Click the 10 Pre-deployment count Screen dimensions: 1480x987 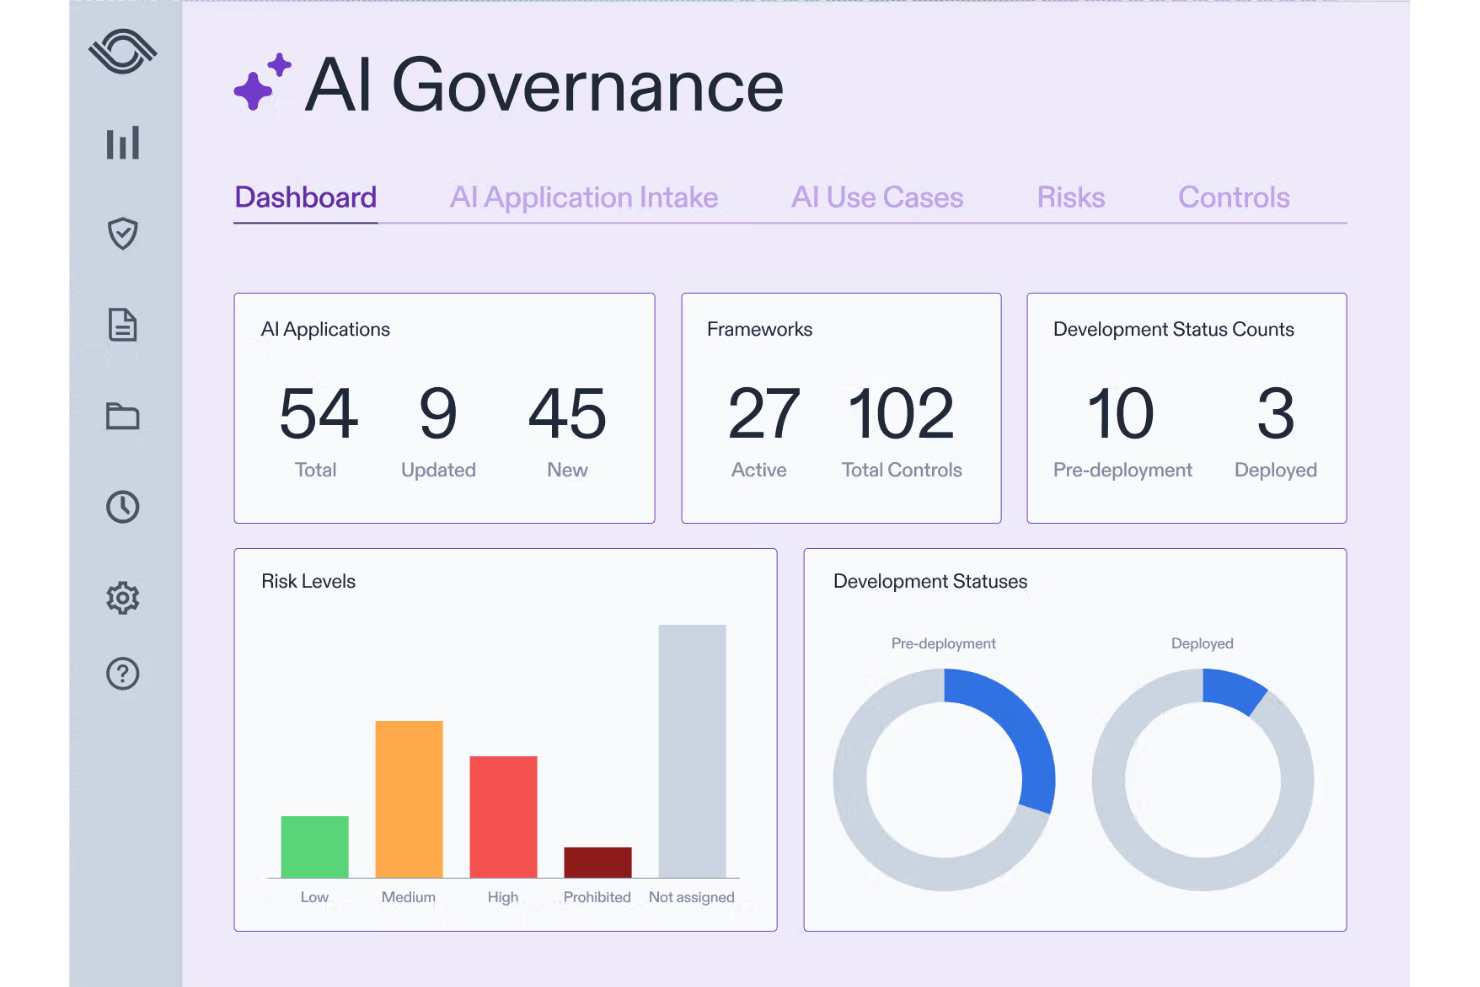(x=1121, y=414)
